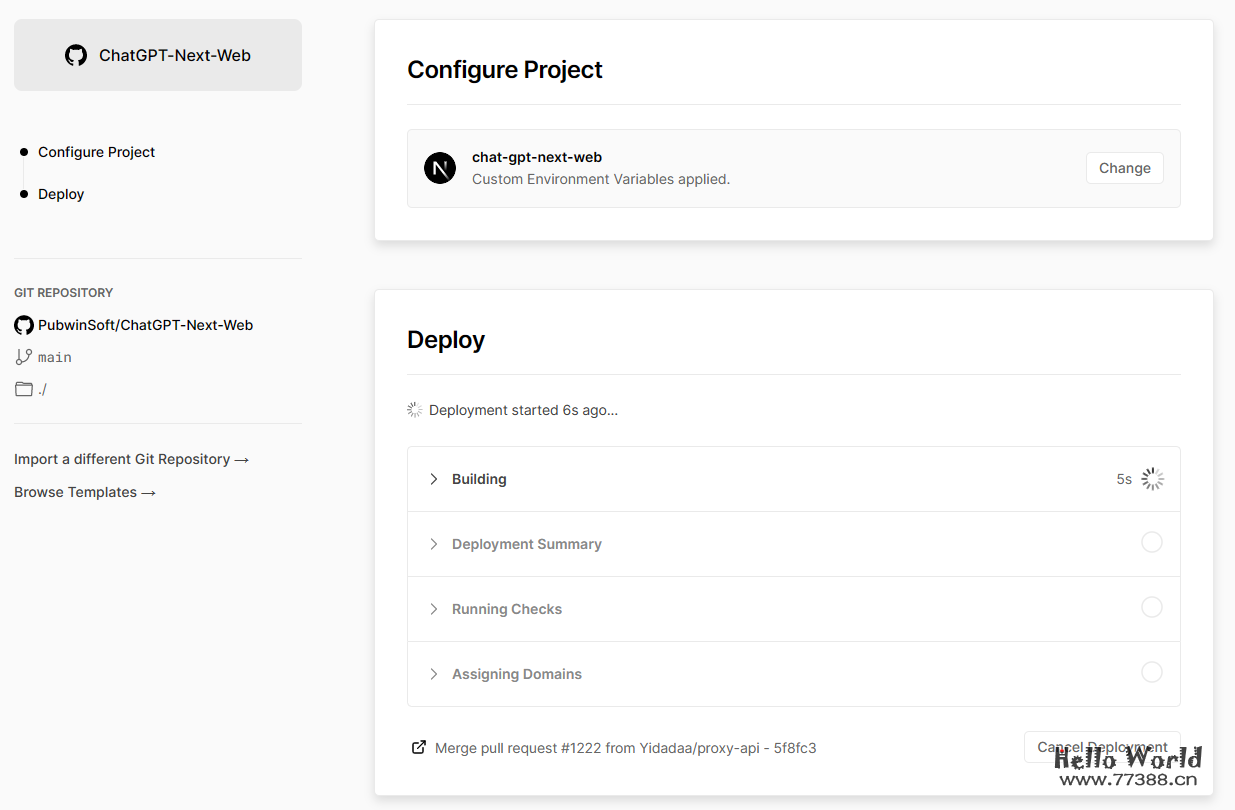1235x810 pixels.
Task: Click the folder icon for root directory
Action: tap(24, 389)
